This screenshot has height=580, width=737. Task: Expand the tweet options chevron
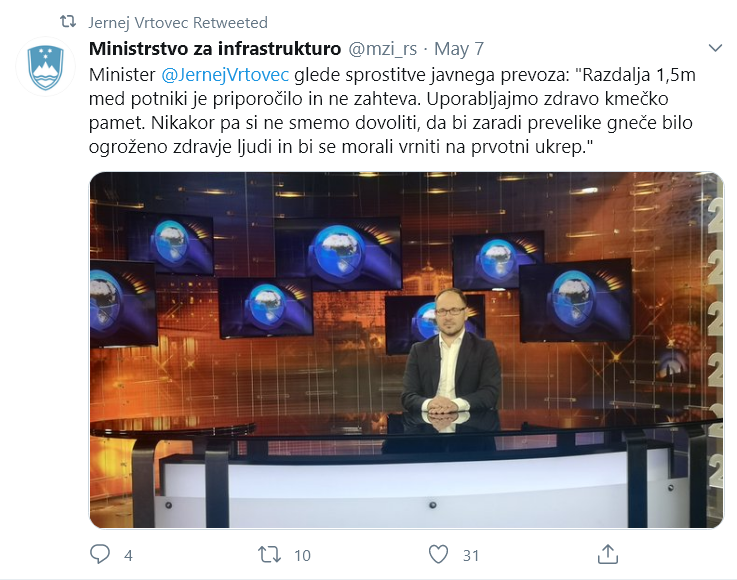pos(715,48)
